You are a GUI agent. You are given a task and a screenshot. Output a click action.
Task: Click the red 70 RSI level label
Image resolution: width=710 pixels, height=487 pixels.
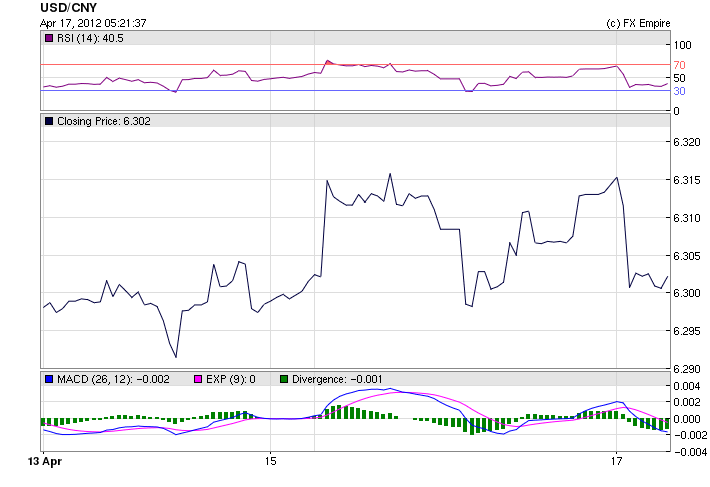pyautogui.click(x=679, y=65)
